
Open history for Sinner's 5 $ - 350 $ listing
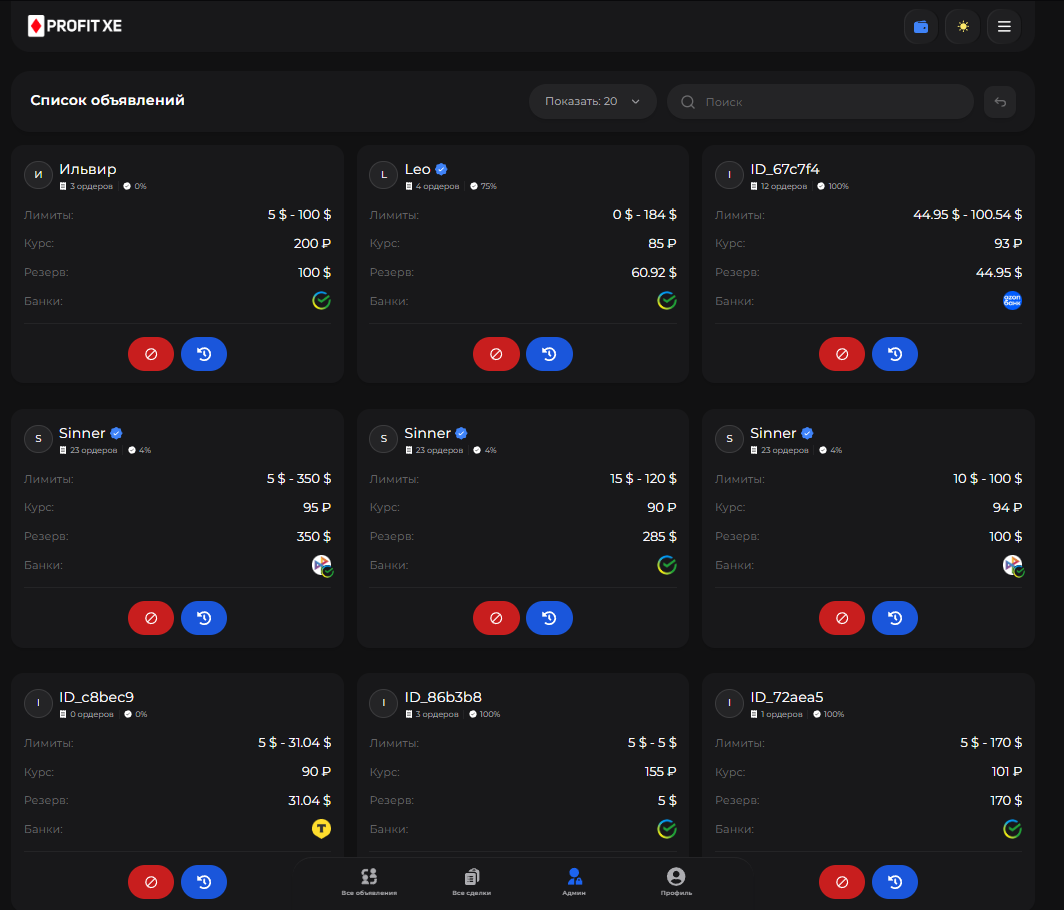pyautogui.click(x=204, y=618)
